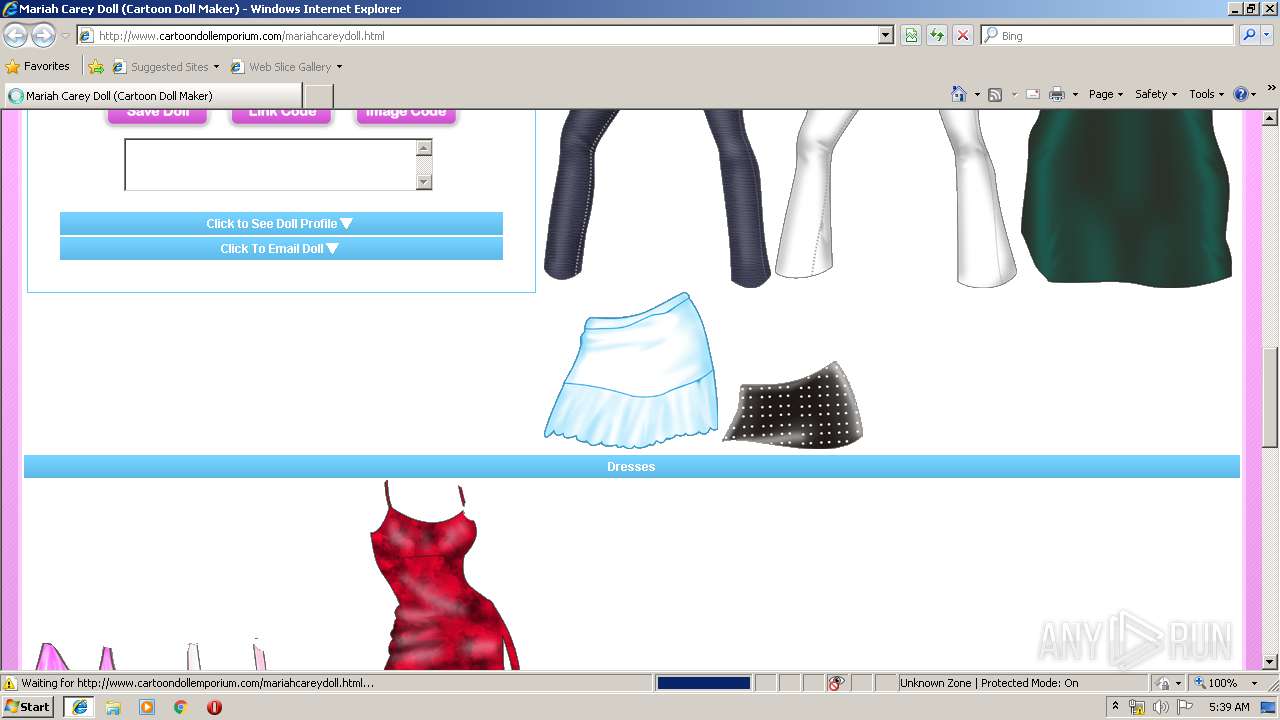Screen dimensions: 1280x720
Task: Open Windows Media Player taskbar icon
Action: (147, 707)
